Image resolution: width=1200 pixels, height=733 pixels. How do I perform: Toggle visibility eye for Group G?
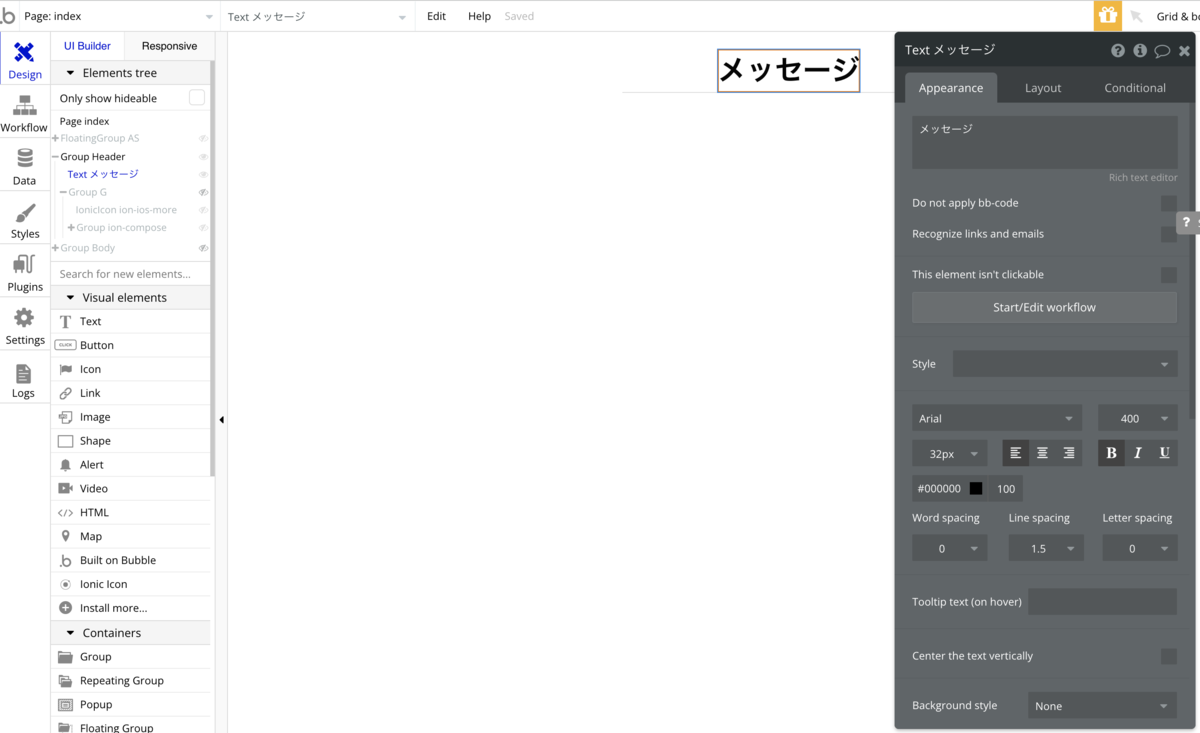[x=203, y=193]
